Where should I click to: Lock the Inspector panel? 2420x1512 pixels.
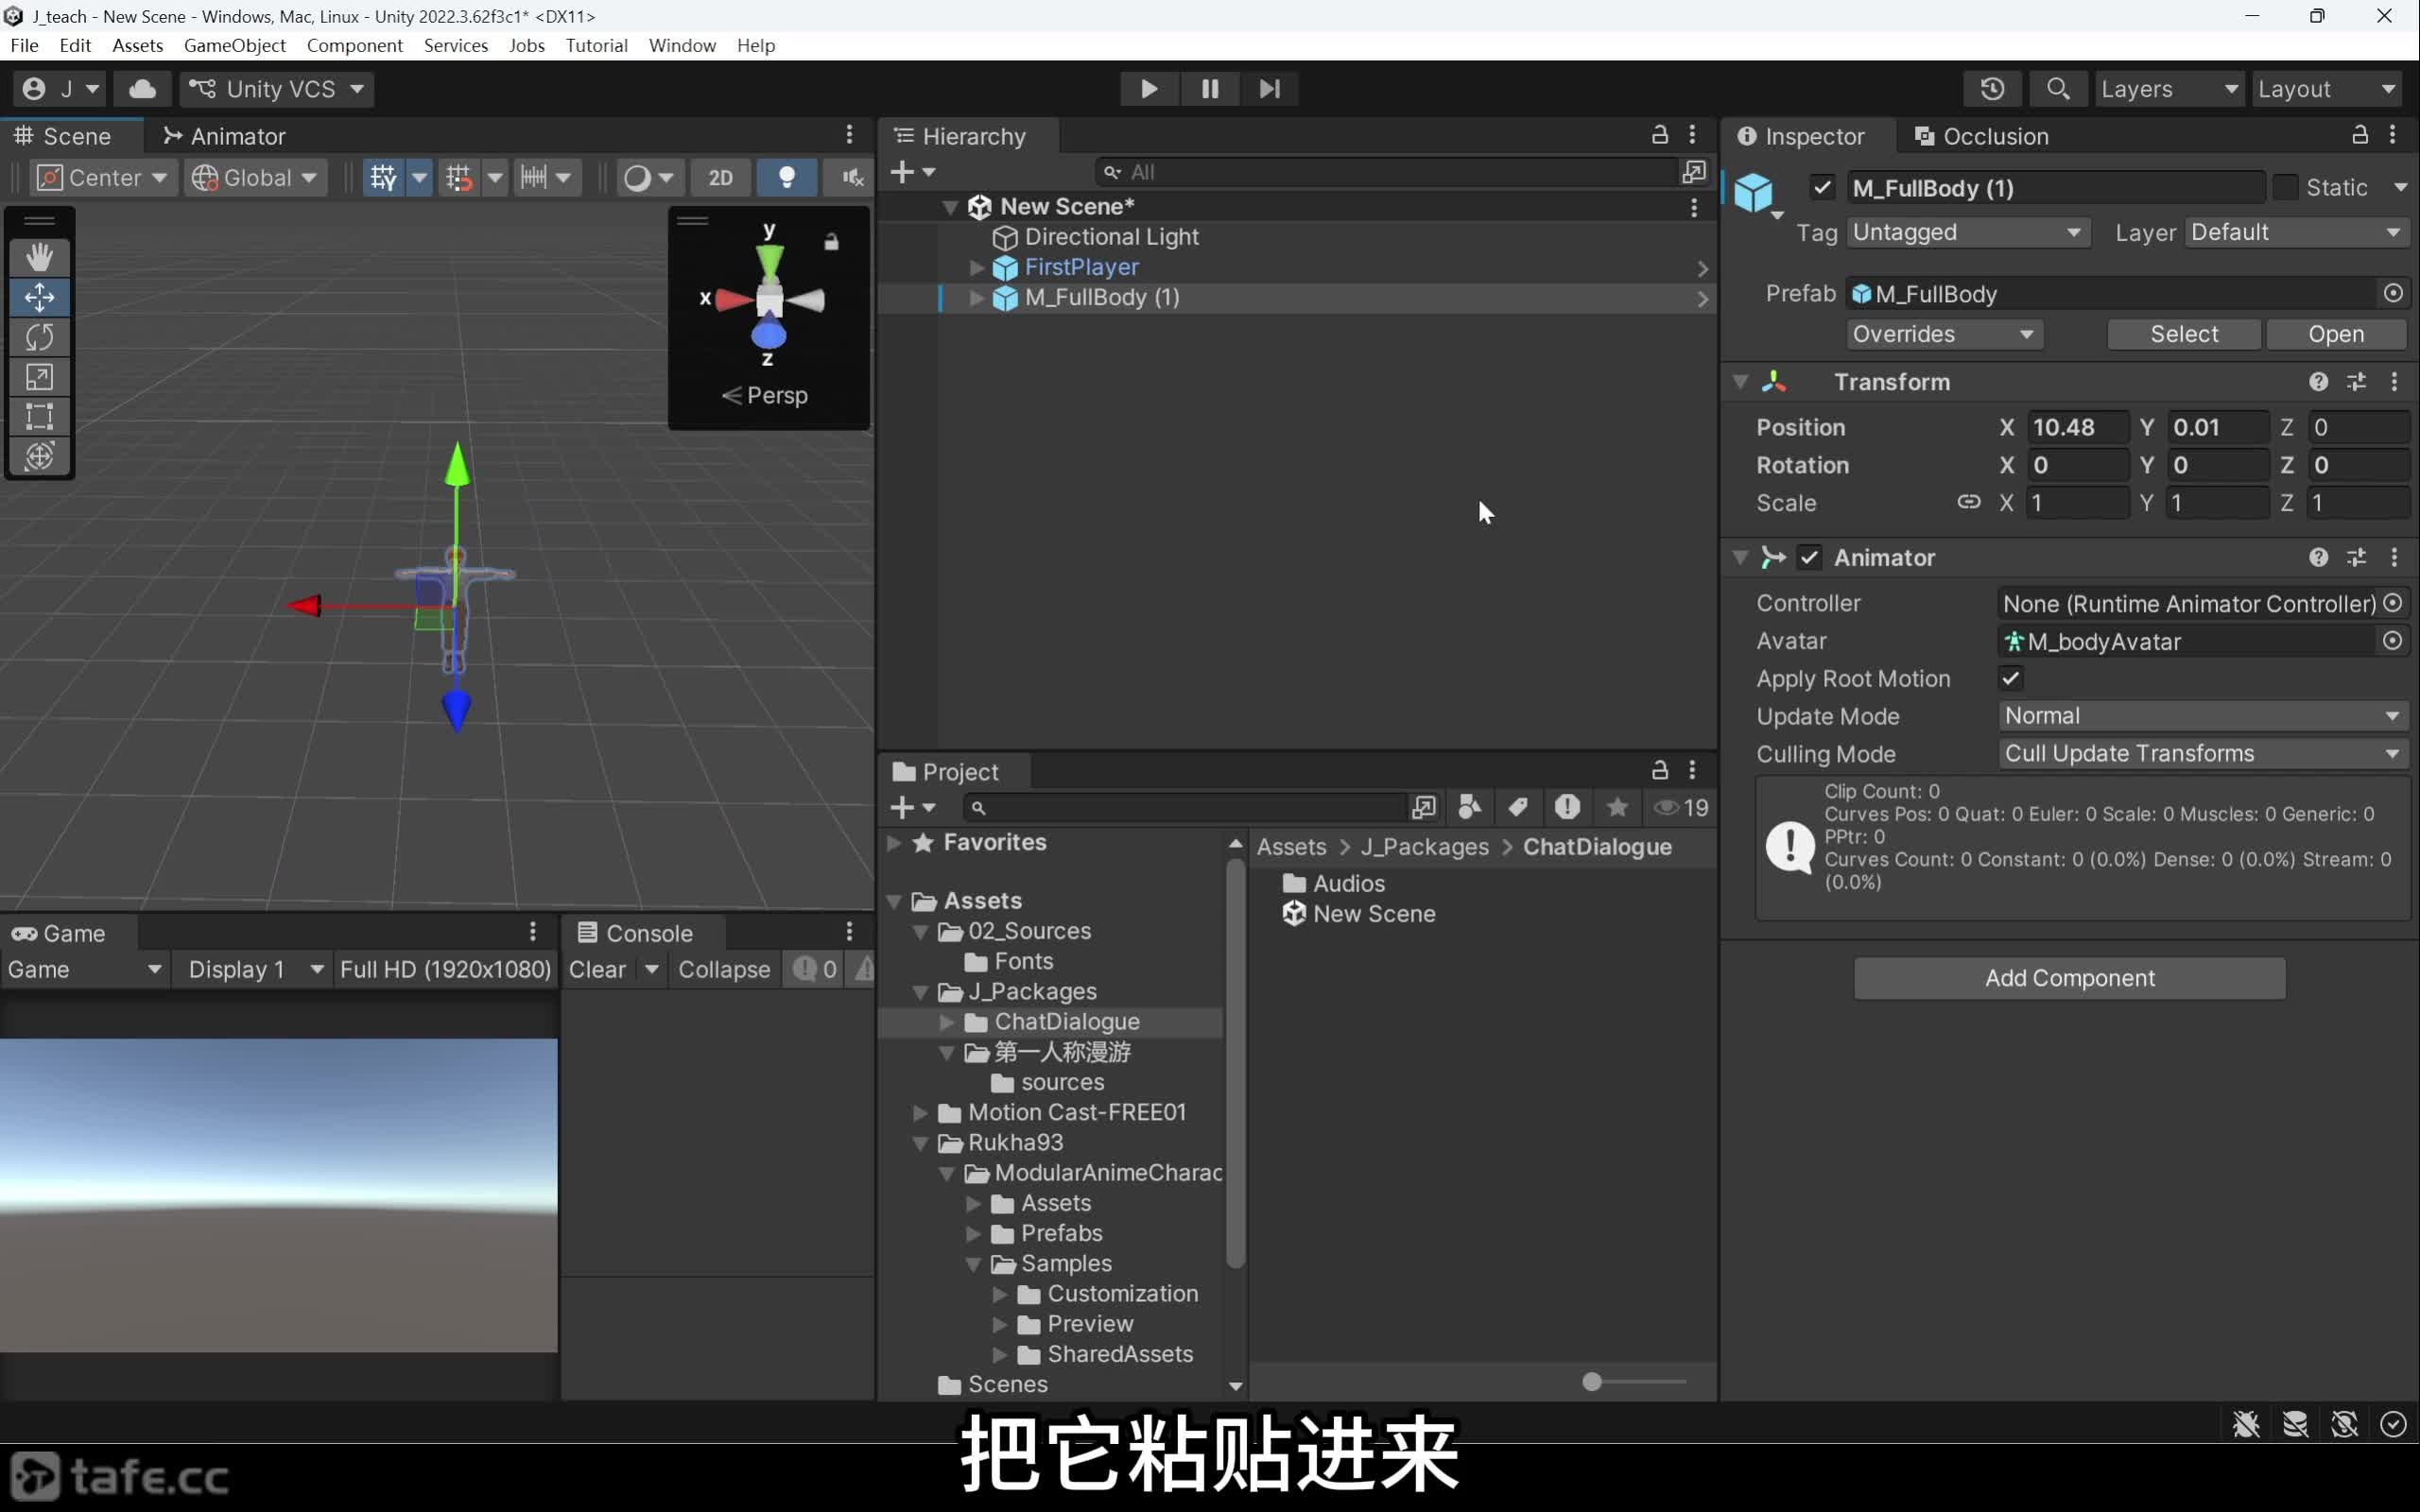pos(2360,135)
